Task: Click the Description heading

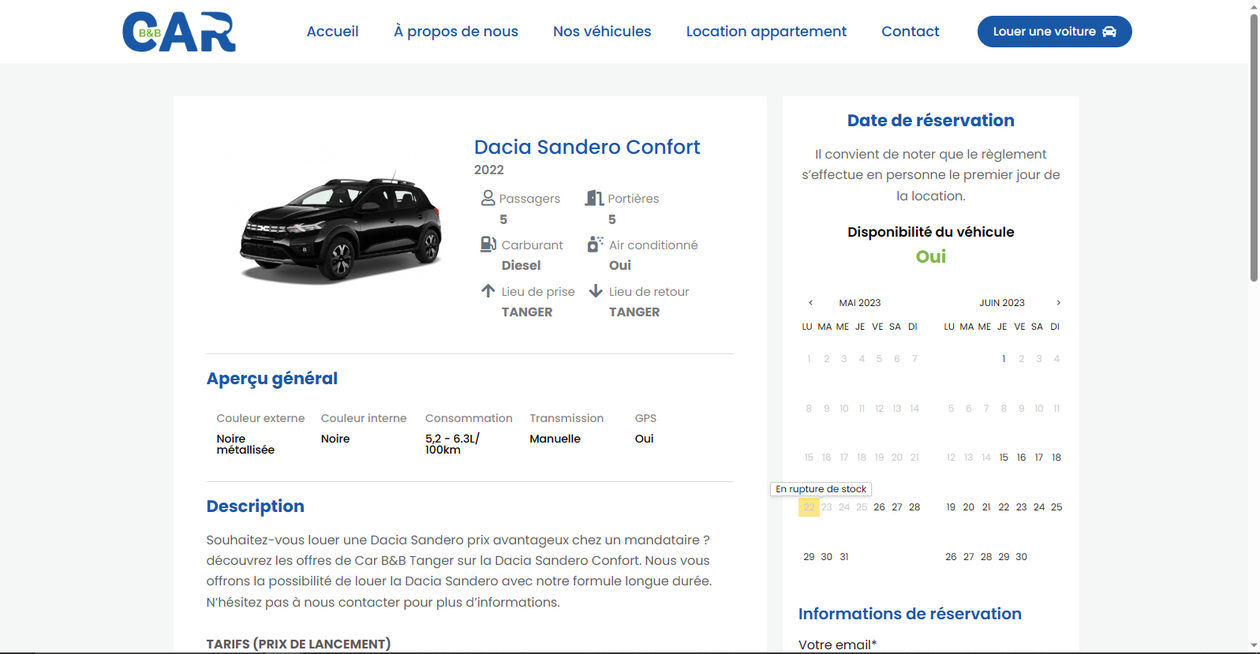Action: [x=255, y=506]
